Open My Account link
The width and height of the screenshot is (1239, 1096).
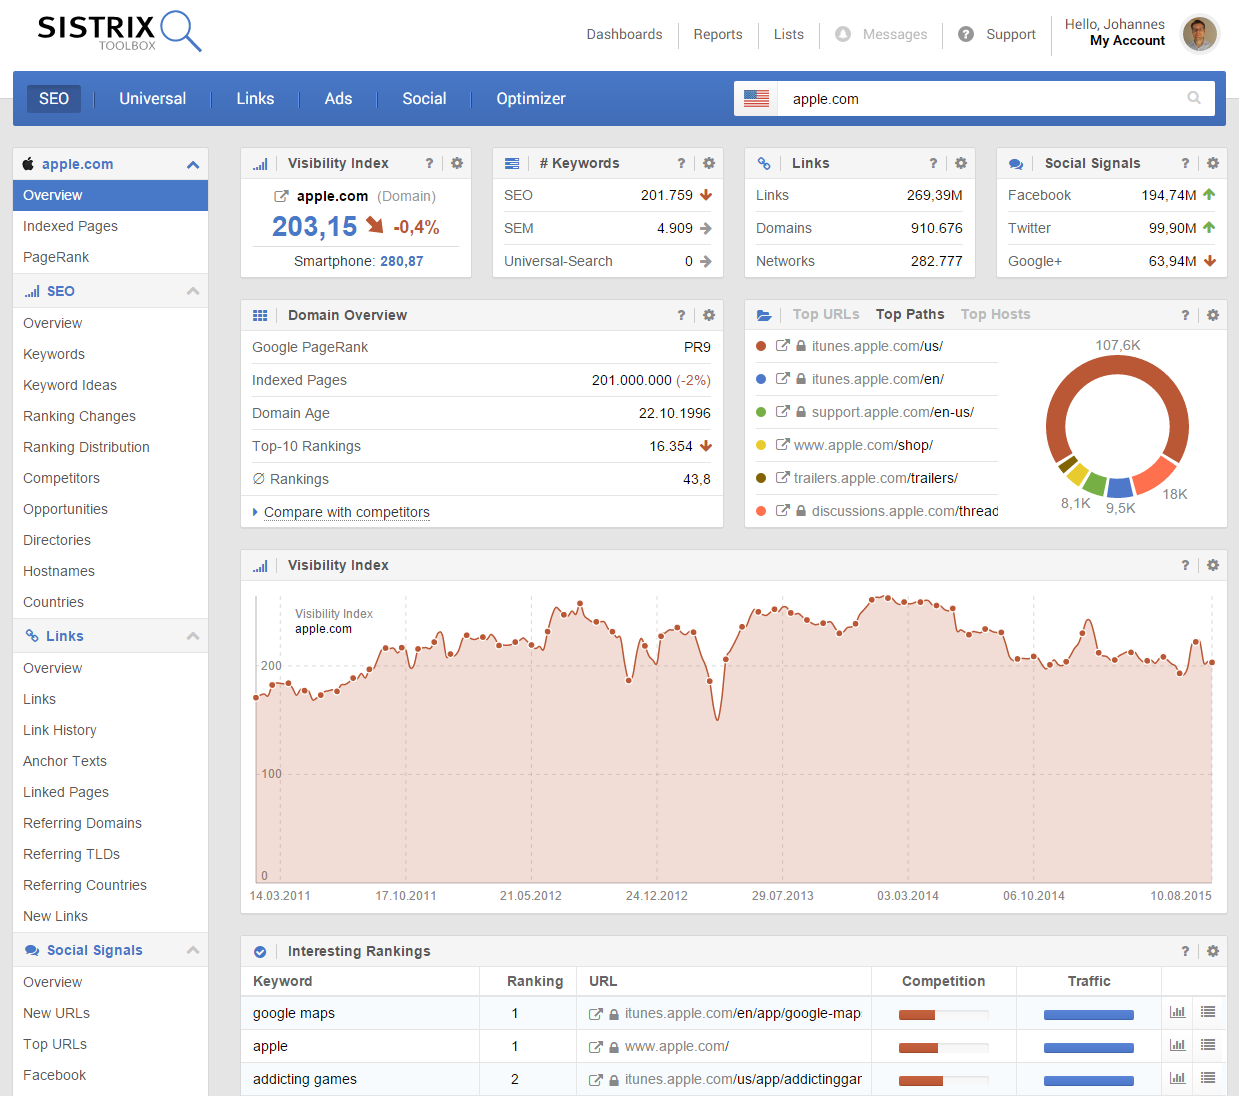[1127, 41]
